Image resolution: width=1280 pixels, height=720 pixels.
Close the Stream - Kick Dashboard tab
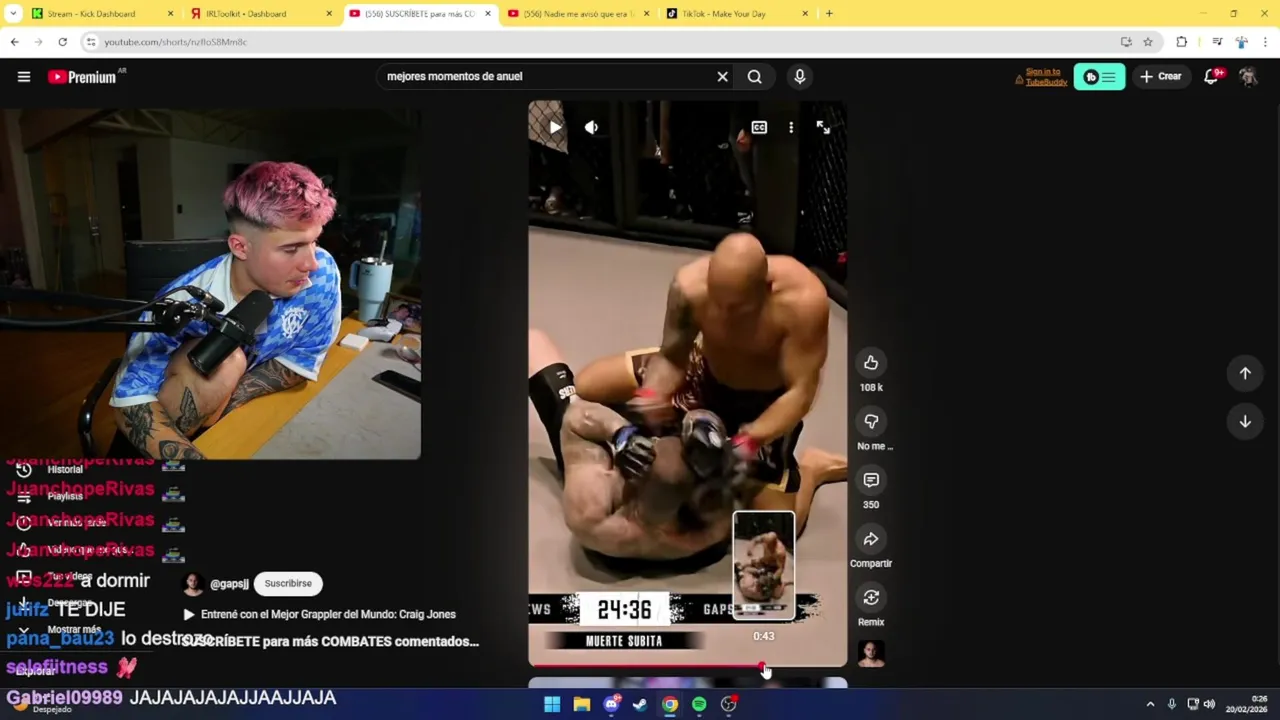click(170, 14)
